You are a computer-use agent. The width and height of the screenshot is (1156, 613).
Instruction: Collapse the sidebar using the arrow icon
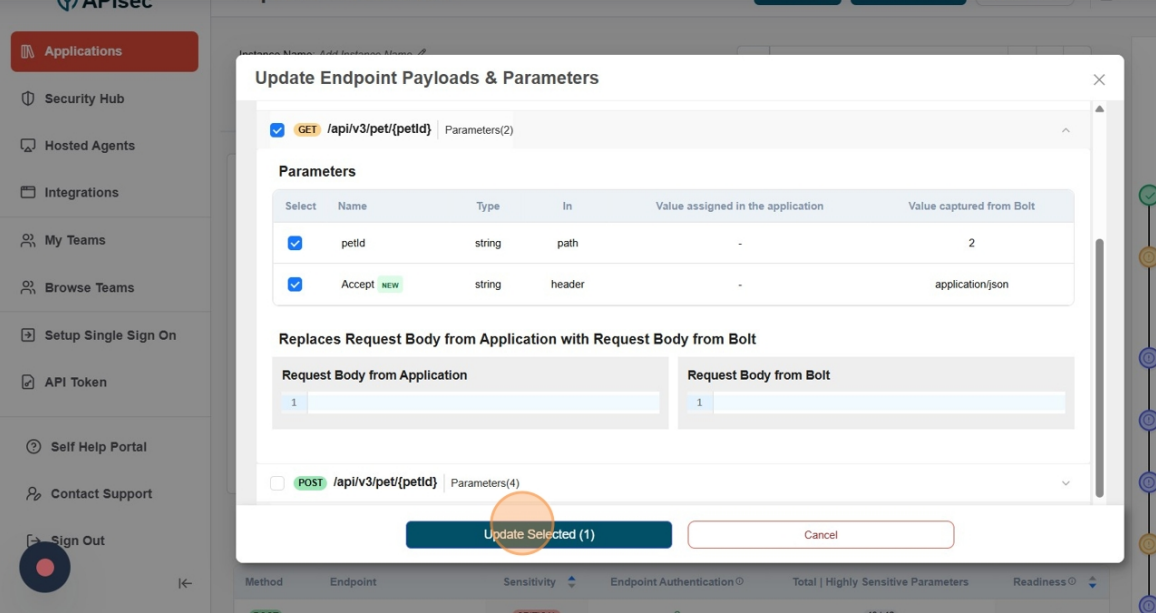click(185, 583)
